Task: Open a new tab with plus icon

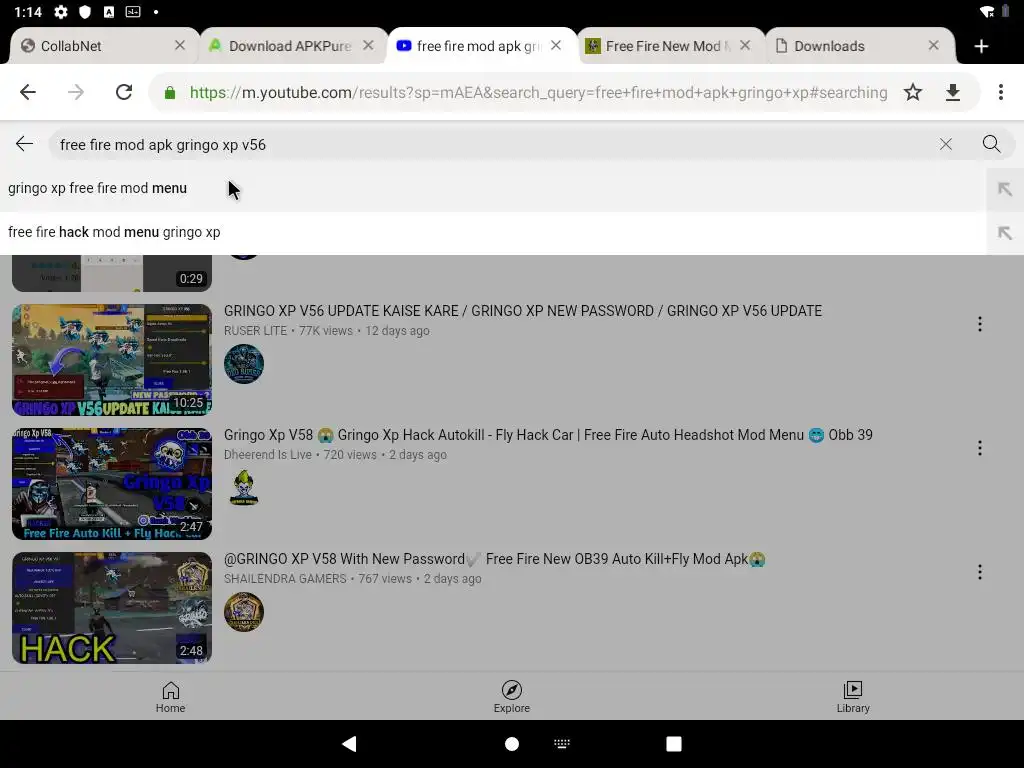Action: pyautogui.click(x=981, y=46)
